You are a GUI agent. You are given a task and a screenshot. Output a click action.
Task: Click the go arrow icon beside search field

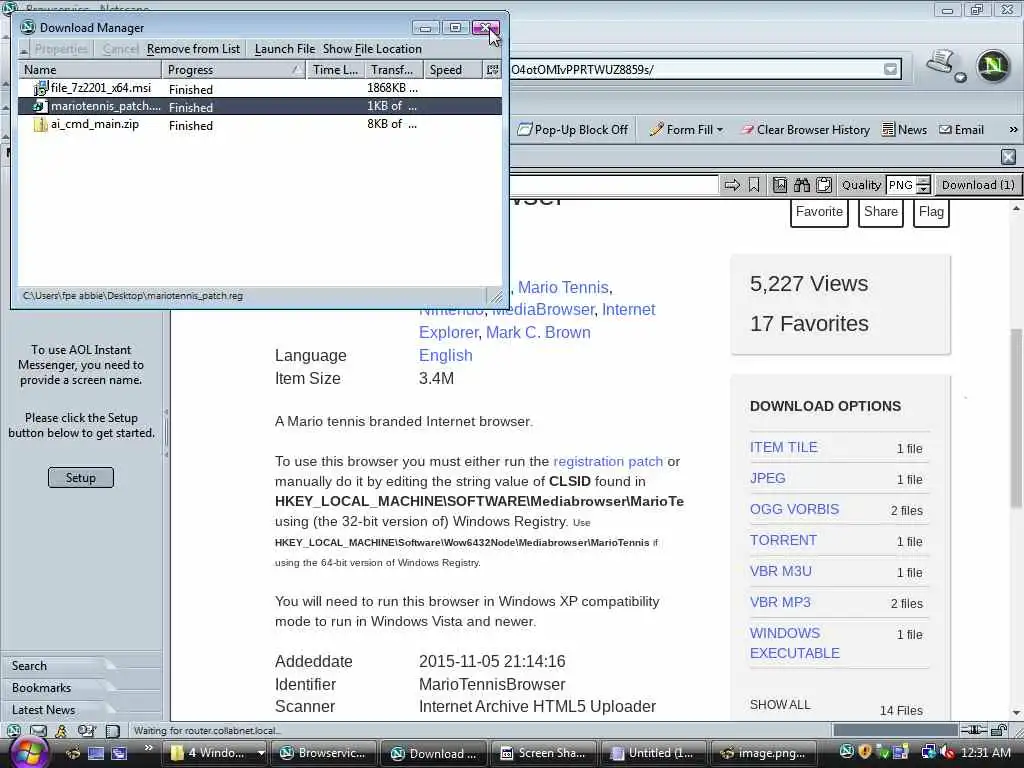tap(732, 185)
